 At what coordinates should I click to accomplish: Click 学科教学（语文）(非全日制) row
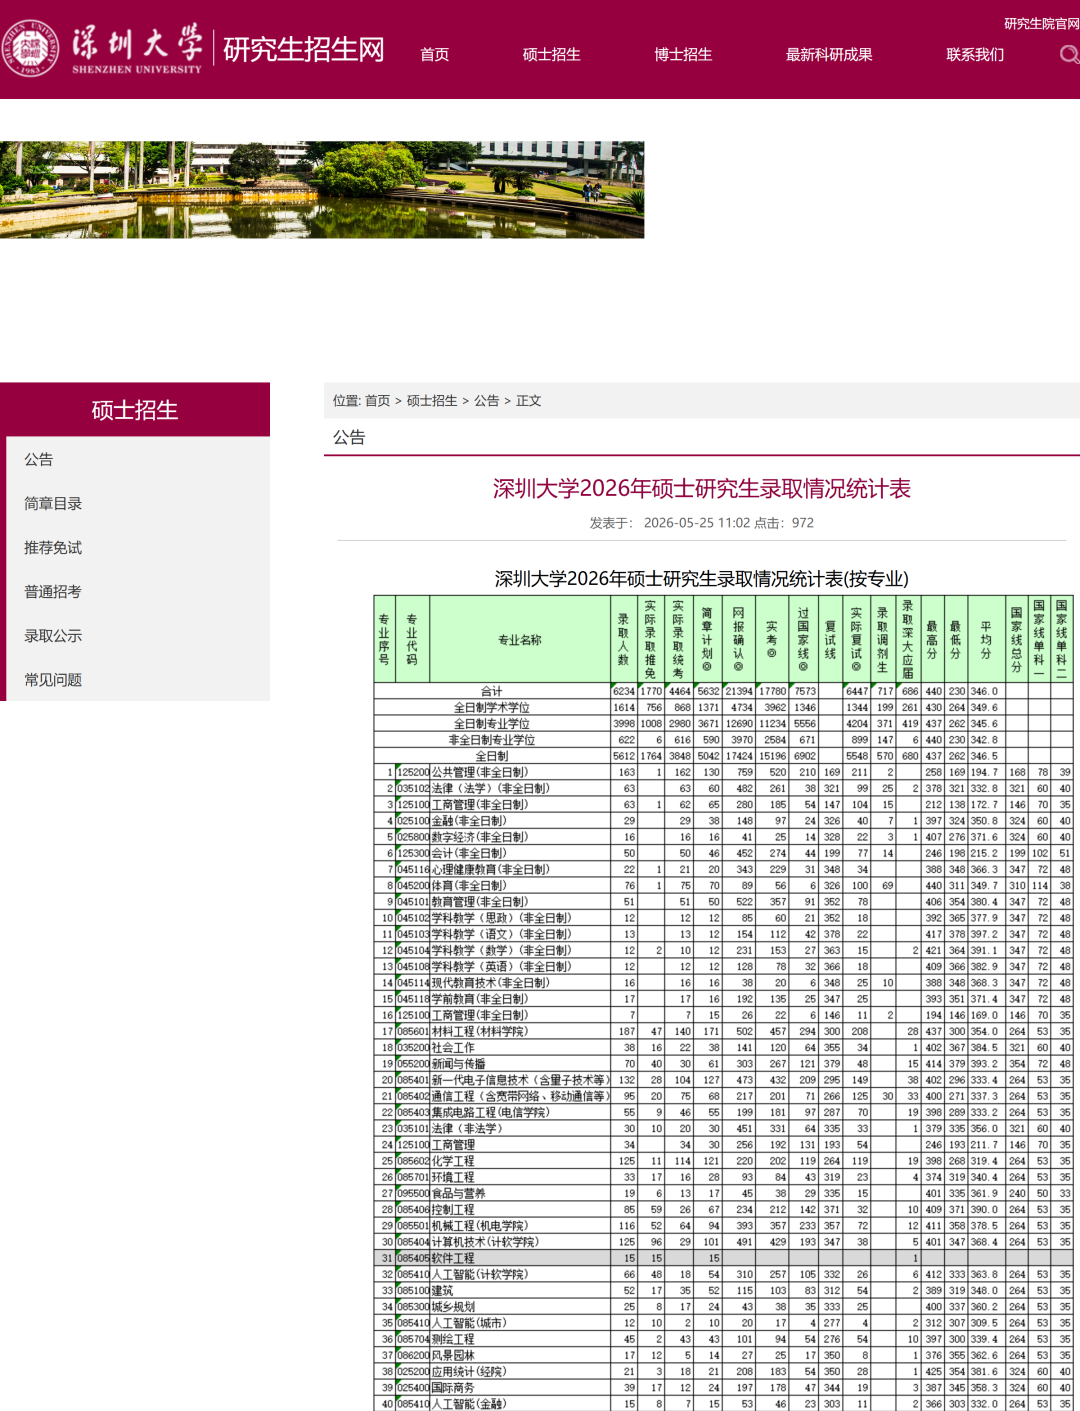pos(724,934)
